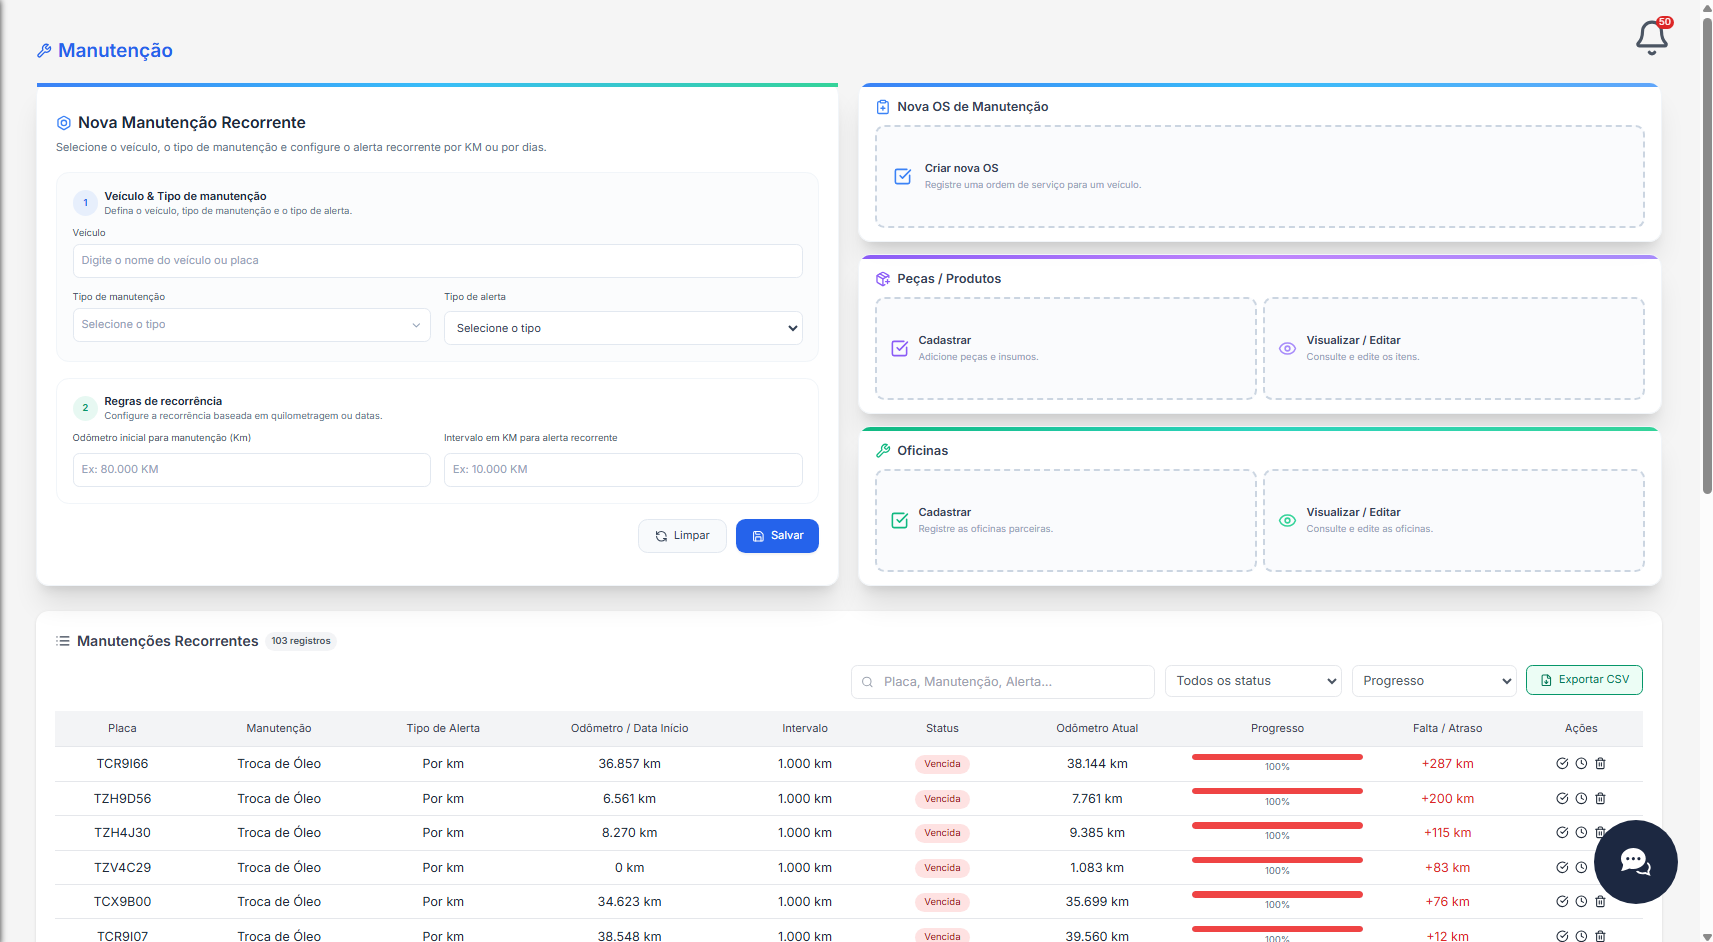Click the Placa column header
The image size is (1713, 942).
[x=122, y=729]
